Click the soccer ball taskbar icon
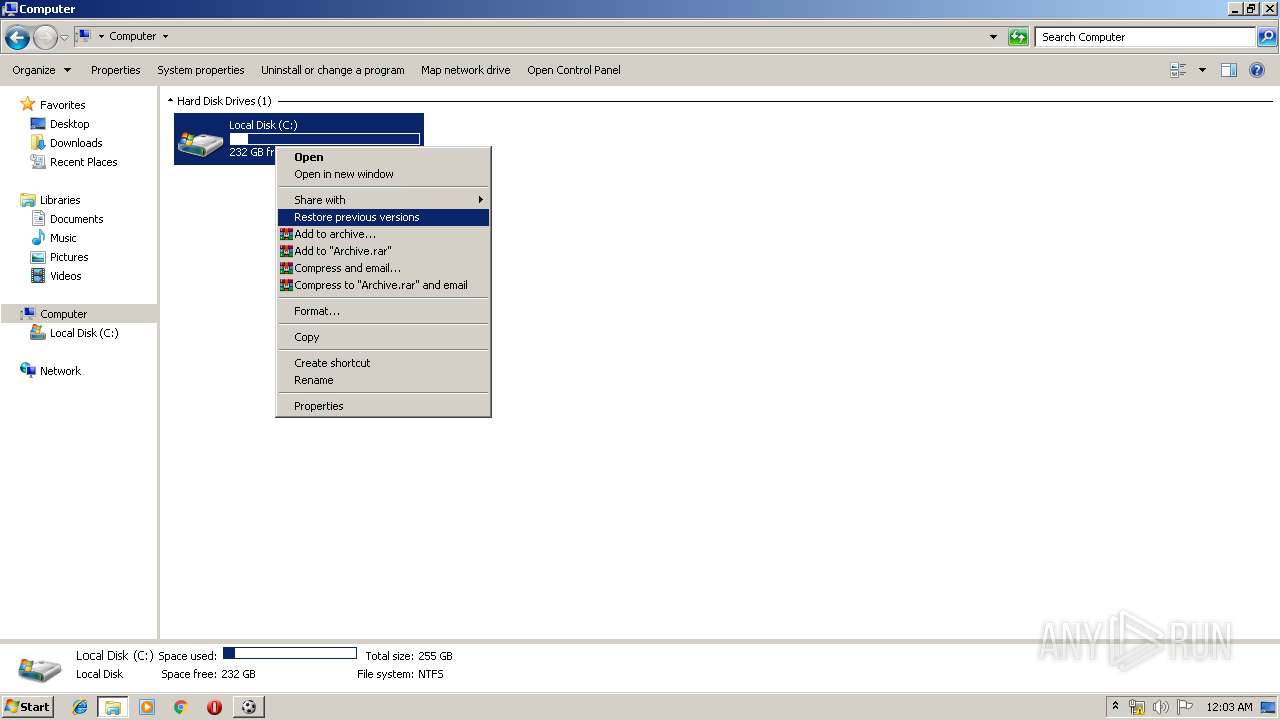The image size is (1280, 720). tap(248, 707)
